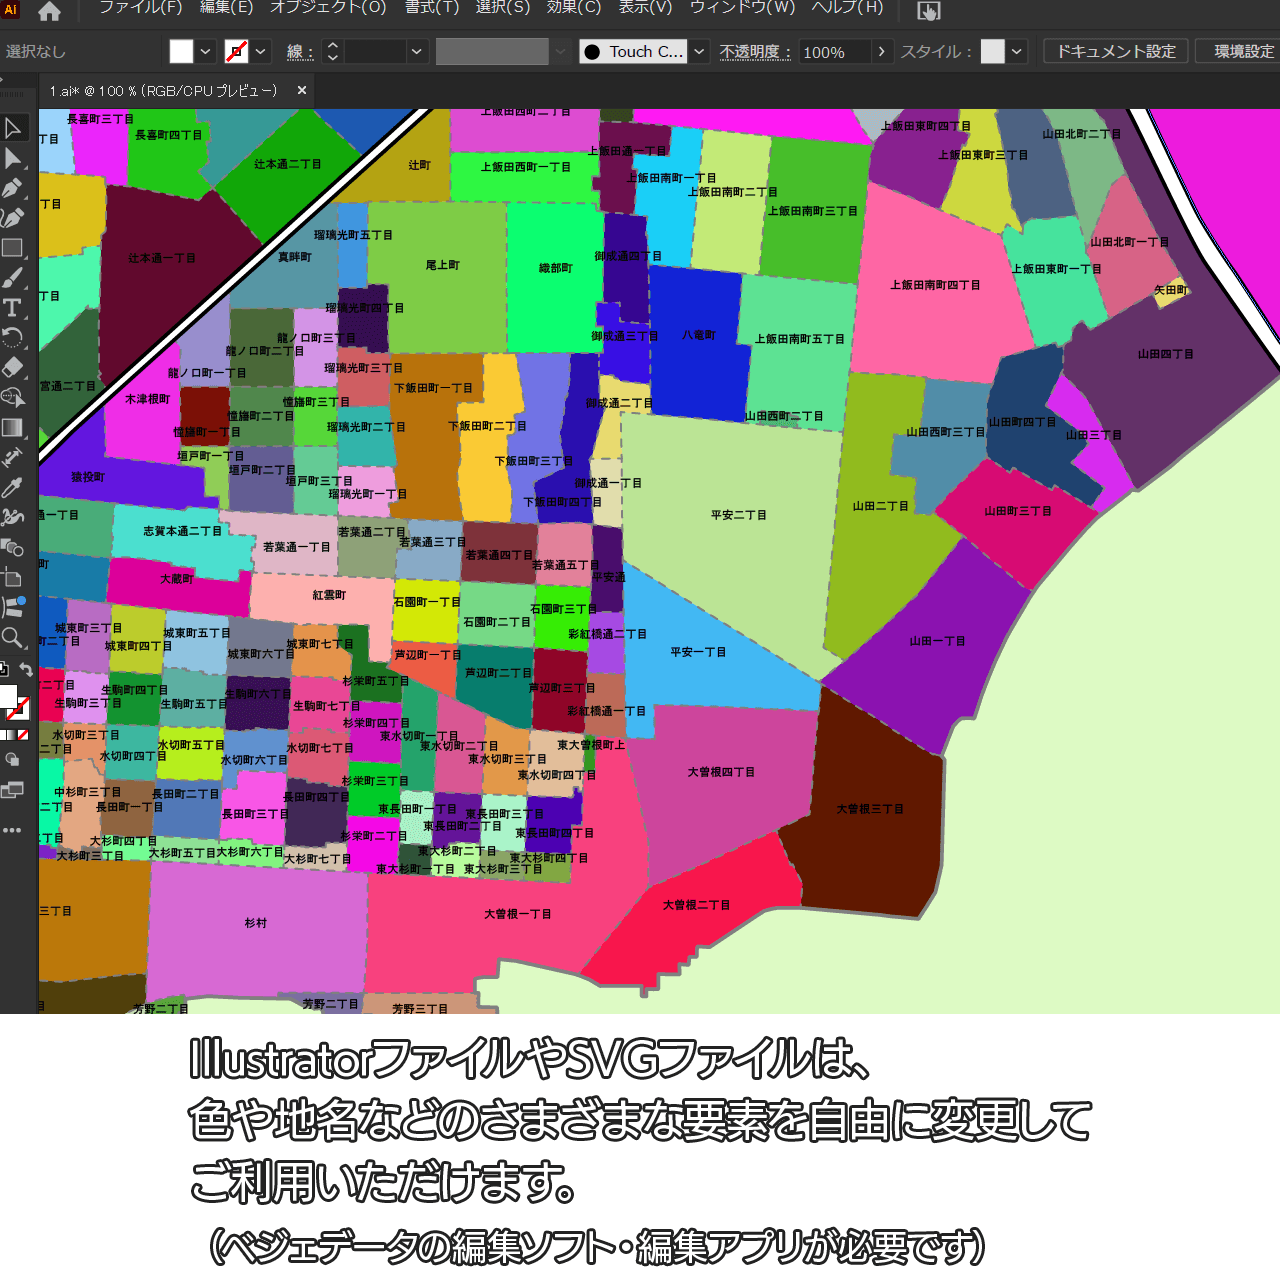Choose the Zoom magnifier tool
Image resolution: width=1280 pixels, height=1280 pixels.
13,637
